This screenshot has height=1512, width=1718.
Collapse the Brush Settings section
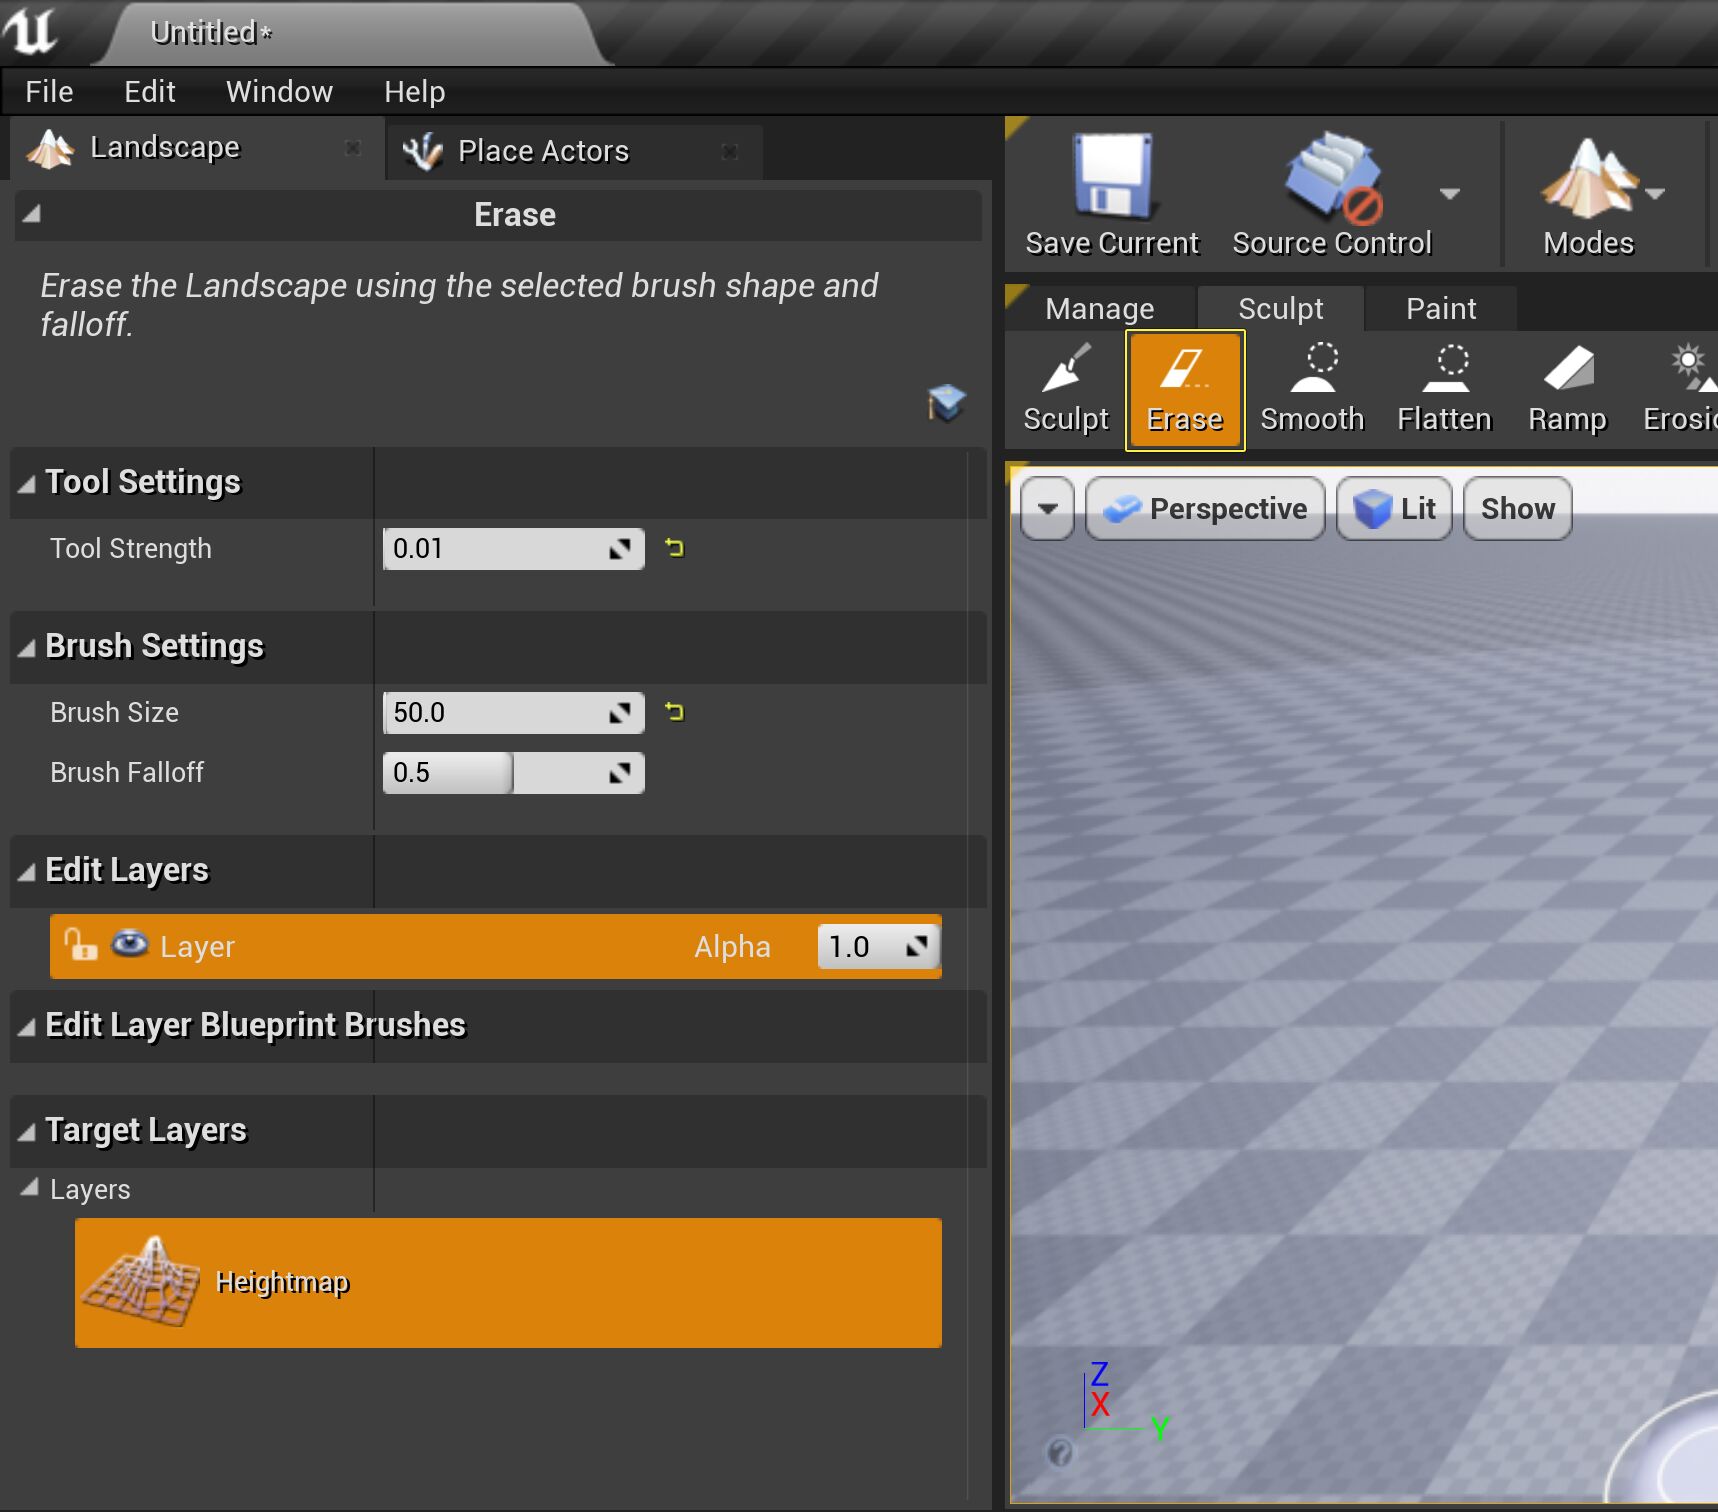27,648
